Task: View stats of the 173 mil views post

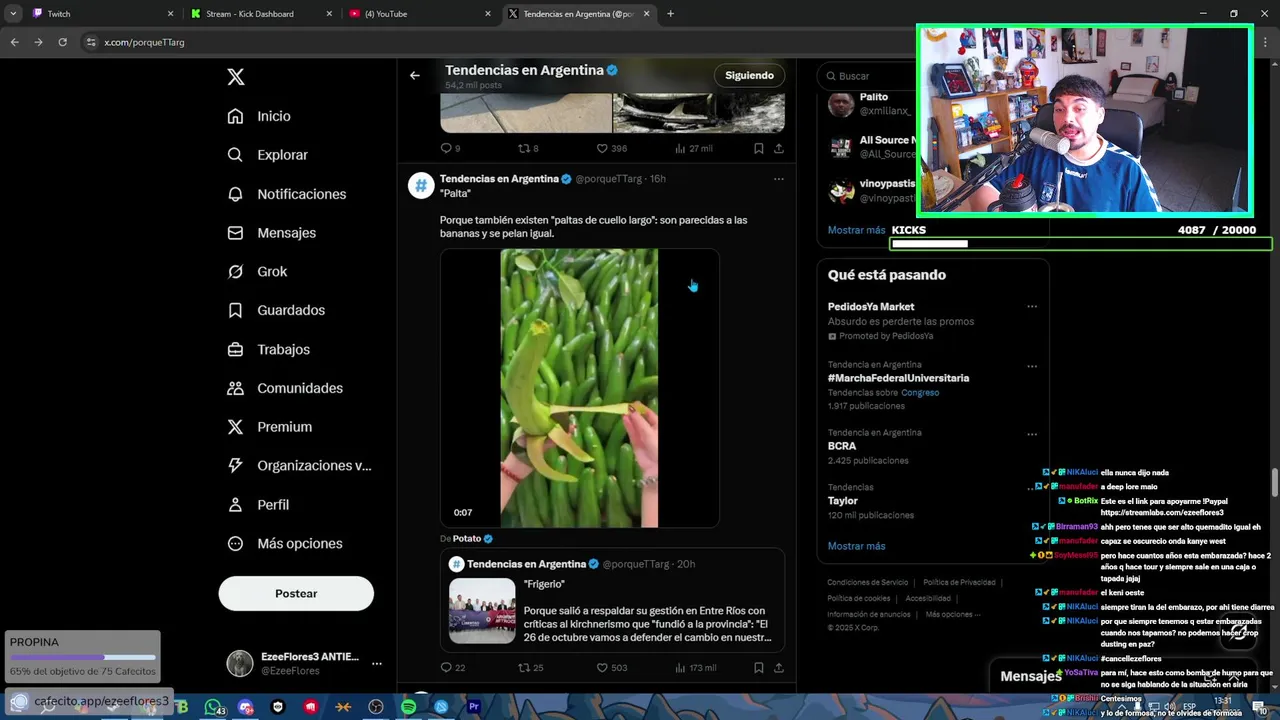Action: click(x=696, y=667)
